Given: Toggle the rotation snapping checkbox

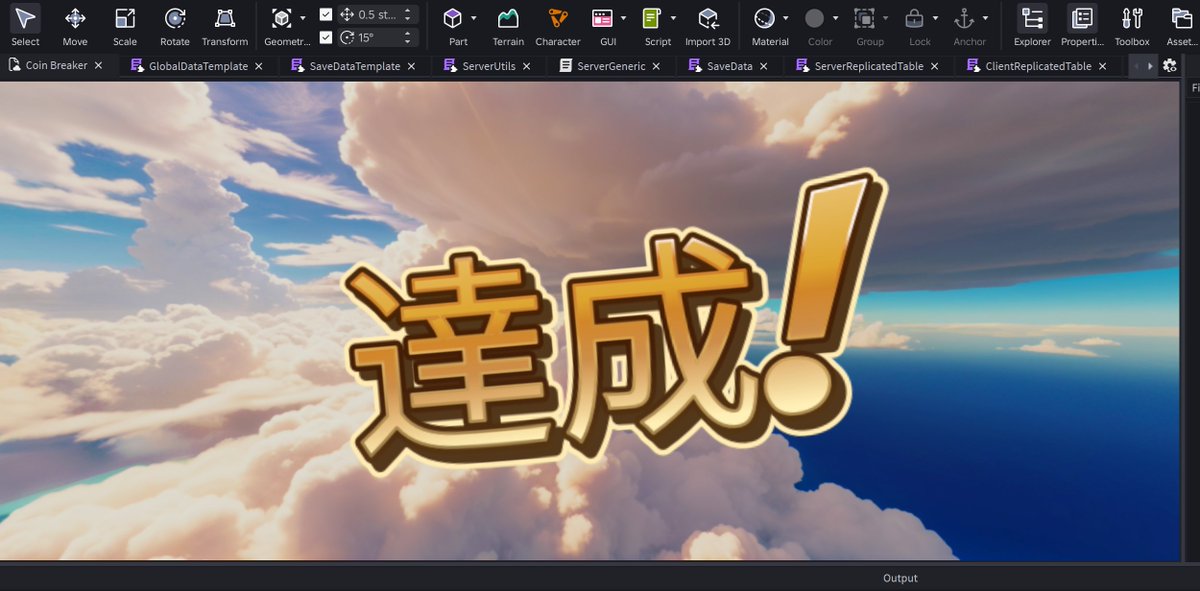Looking at the screenshot, I should pyautogui.click(x=325, y=37).
